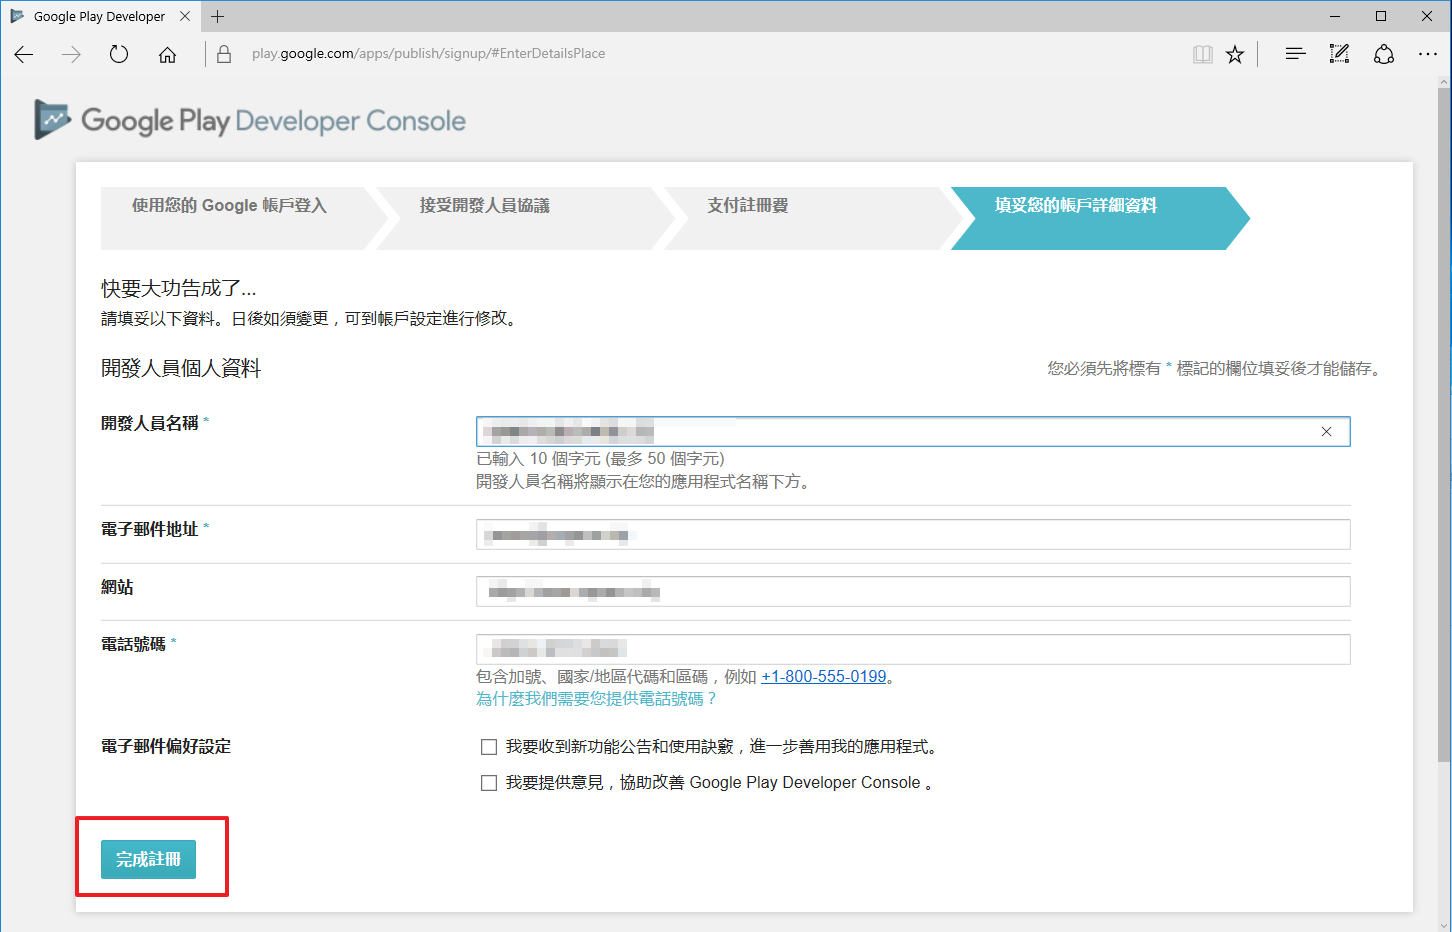Click the 開發人員個人資料 section heading
The image size is (1452, 932).
pyautogui.click(x=181, y=369)
